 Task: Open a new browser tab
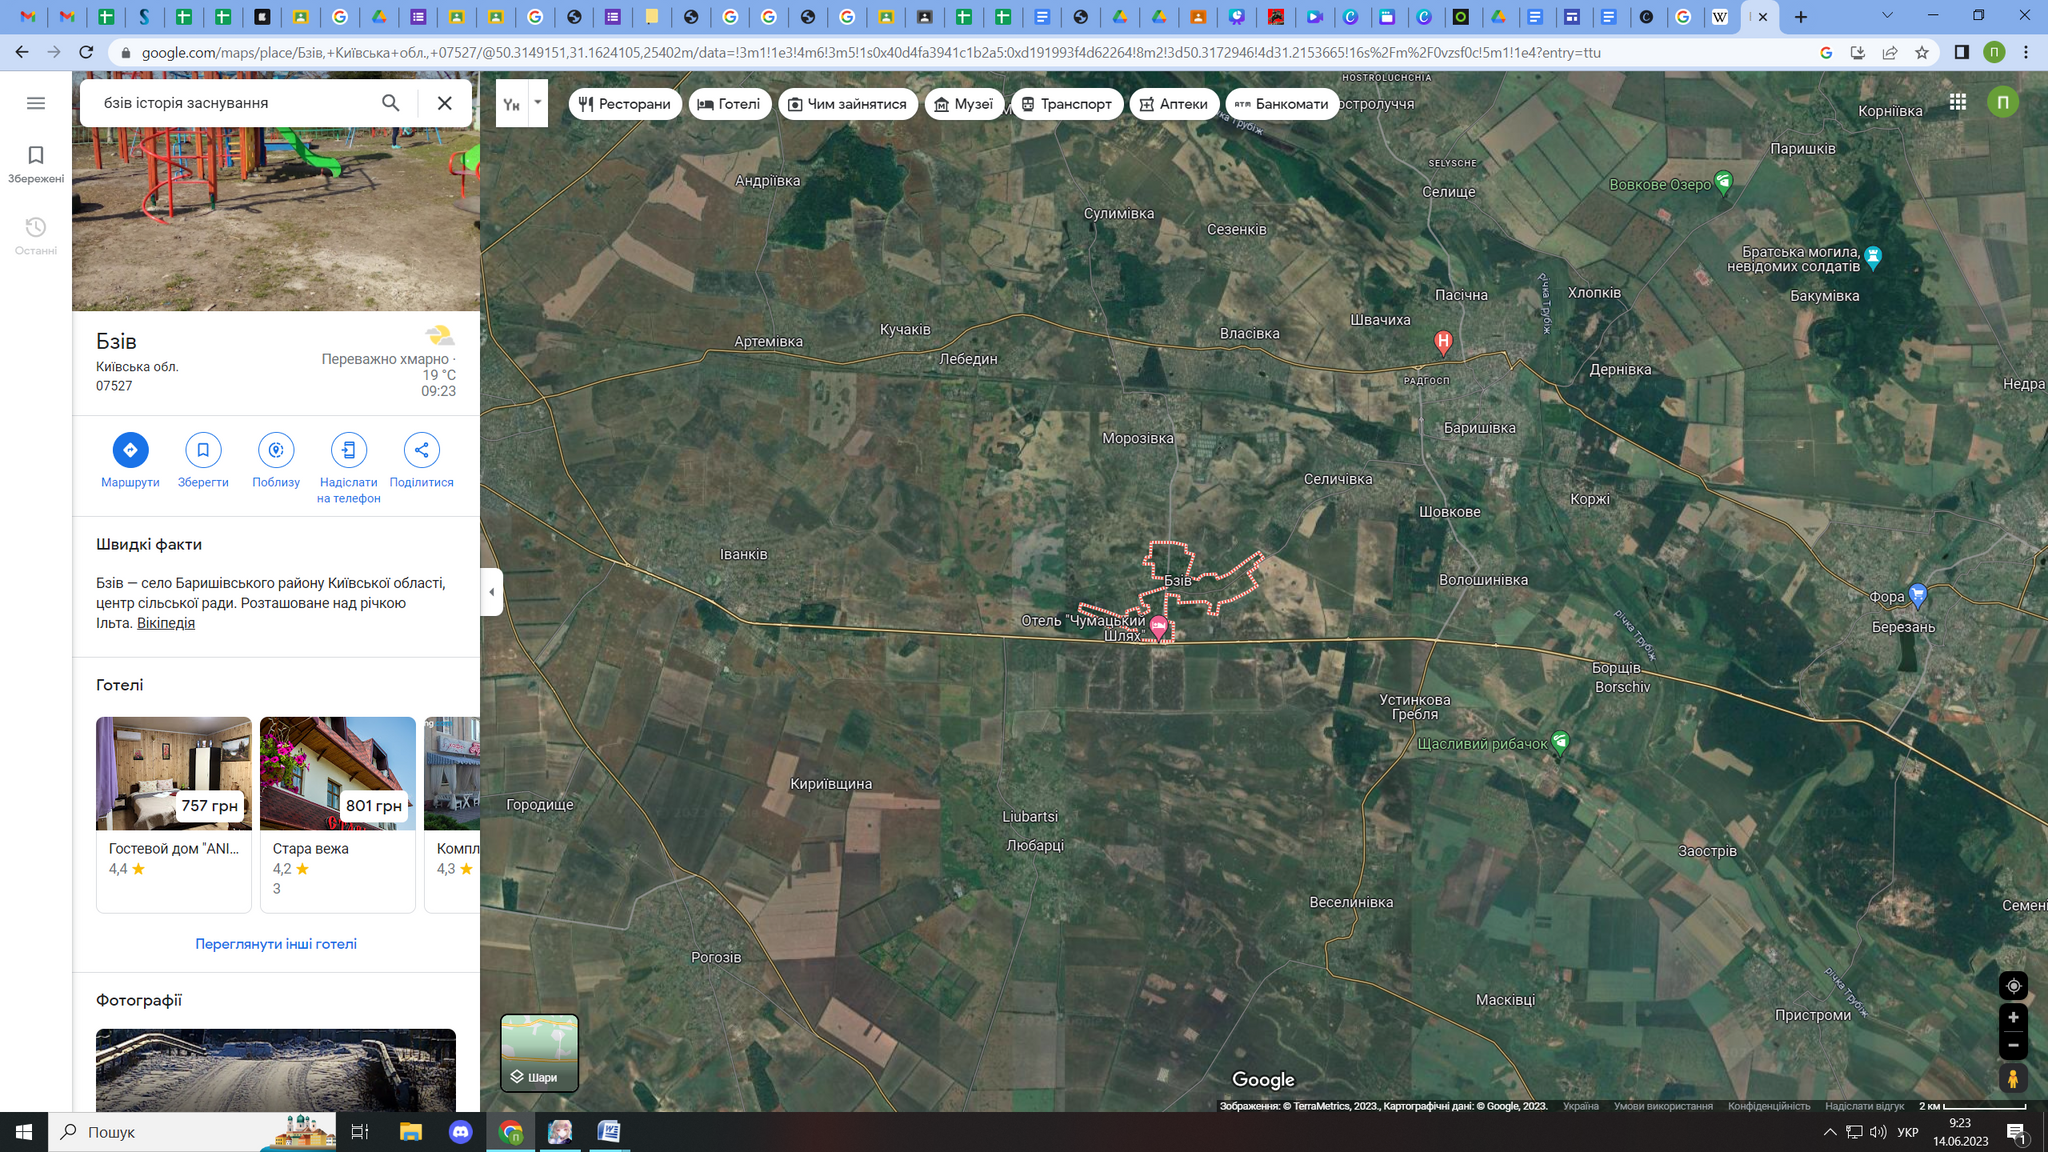1801,17
